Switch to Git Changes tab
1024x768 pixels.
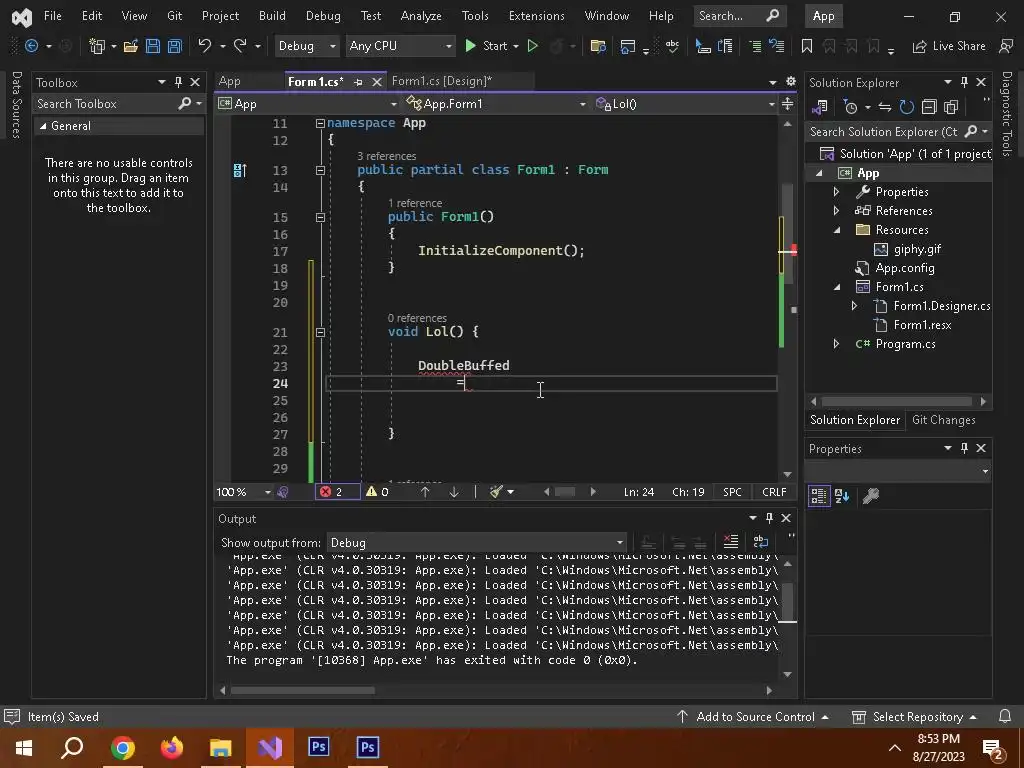pos(943,420)
